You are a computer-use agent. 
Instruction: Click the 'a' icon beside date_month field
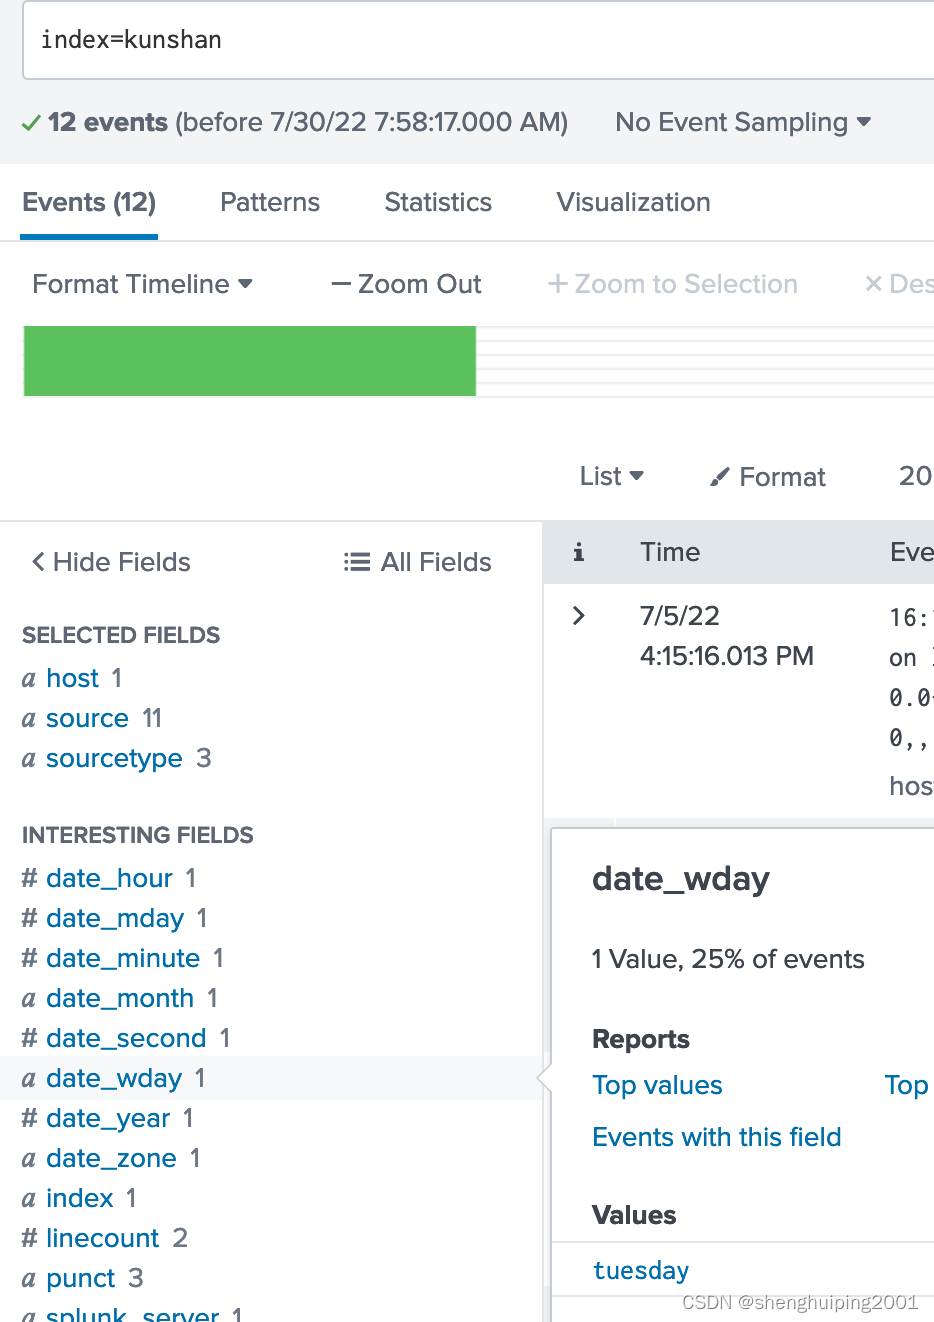point(29,998)
